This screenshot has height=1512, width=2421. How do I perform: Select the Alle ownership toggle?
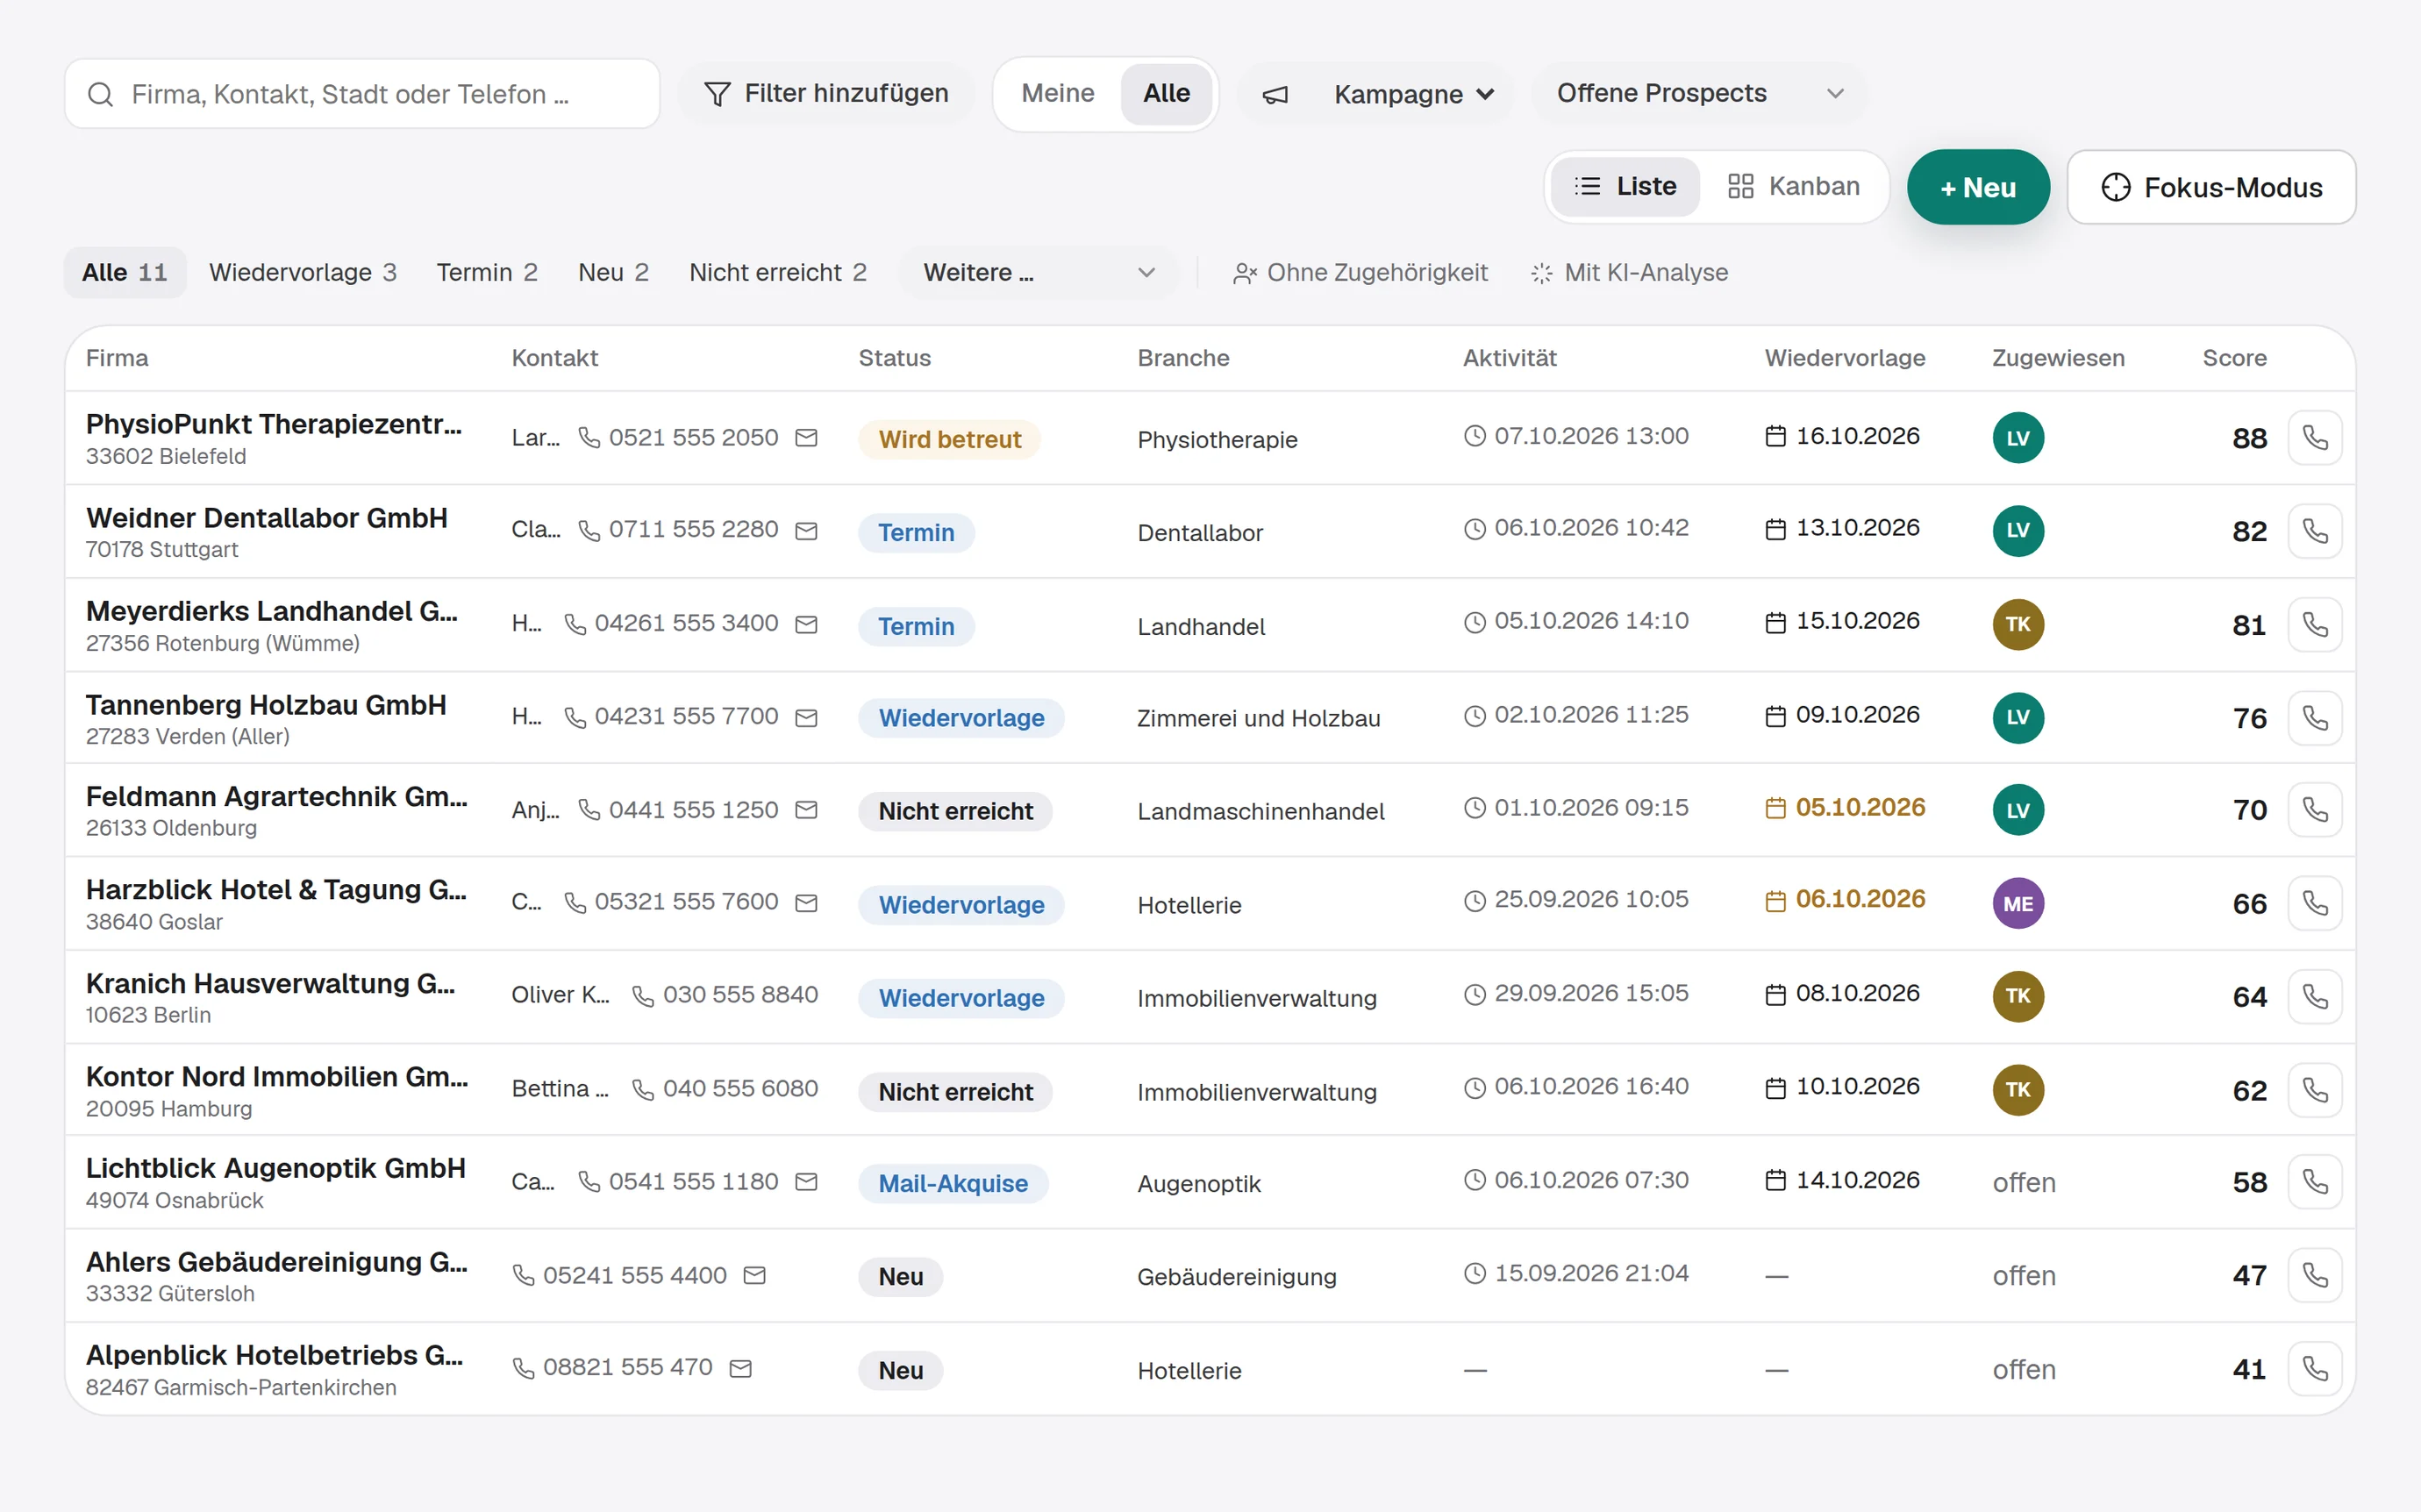point(1166,94)
